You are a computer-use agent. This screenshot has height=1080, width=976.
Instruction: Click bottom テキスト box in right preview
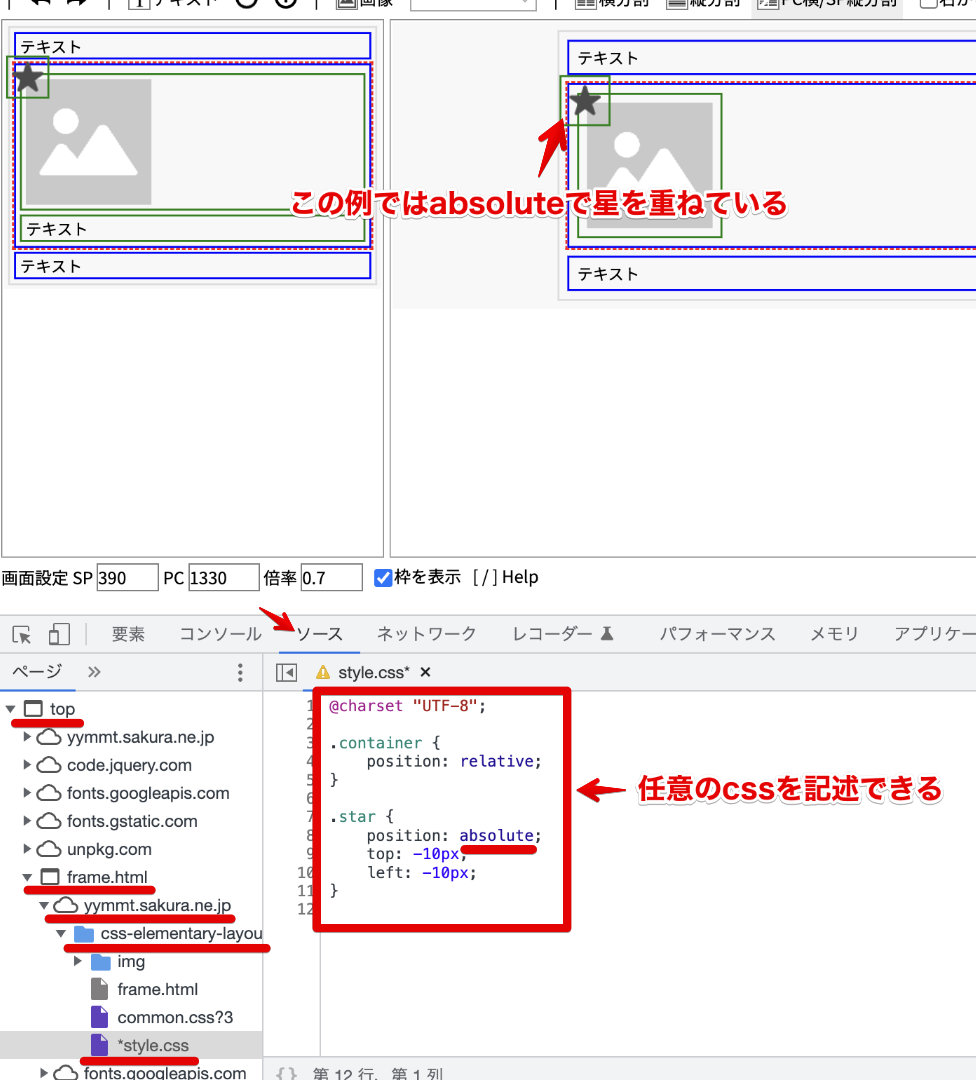[x=771, y=274]
